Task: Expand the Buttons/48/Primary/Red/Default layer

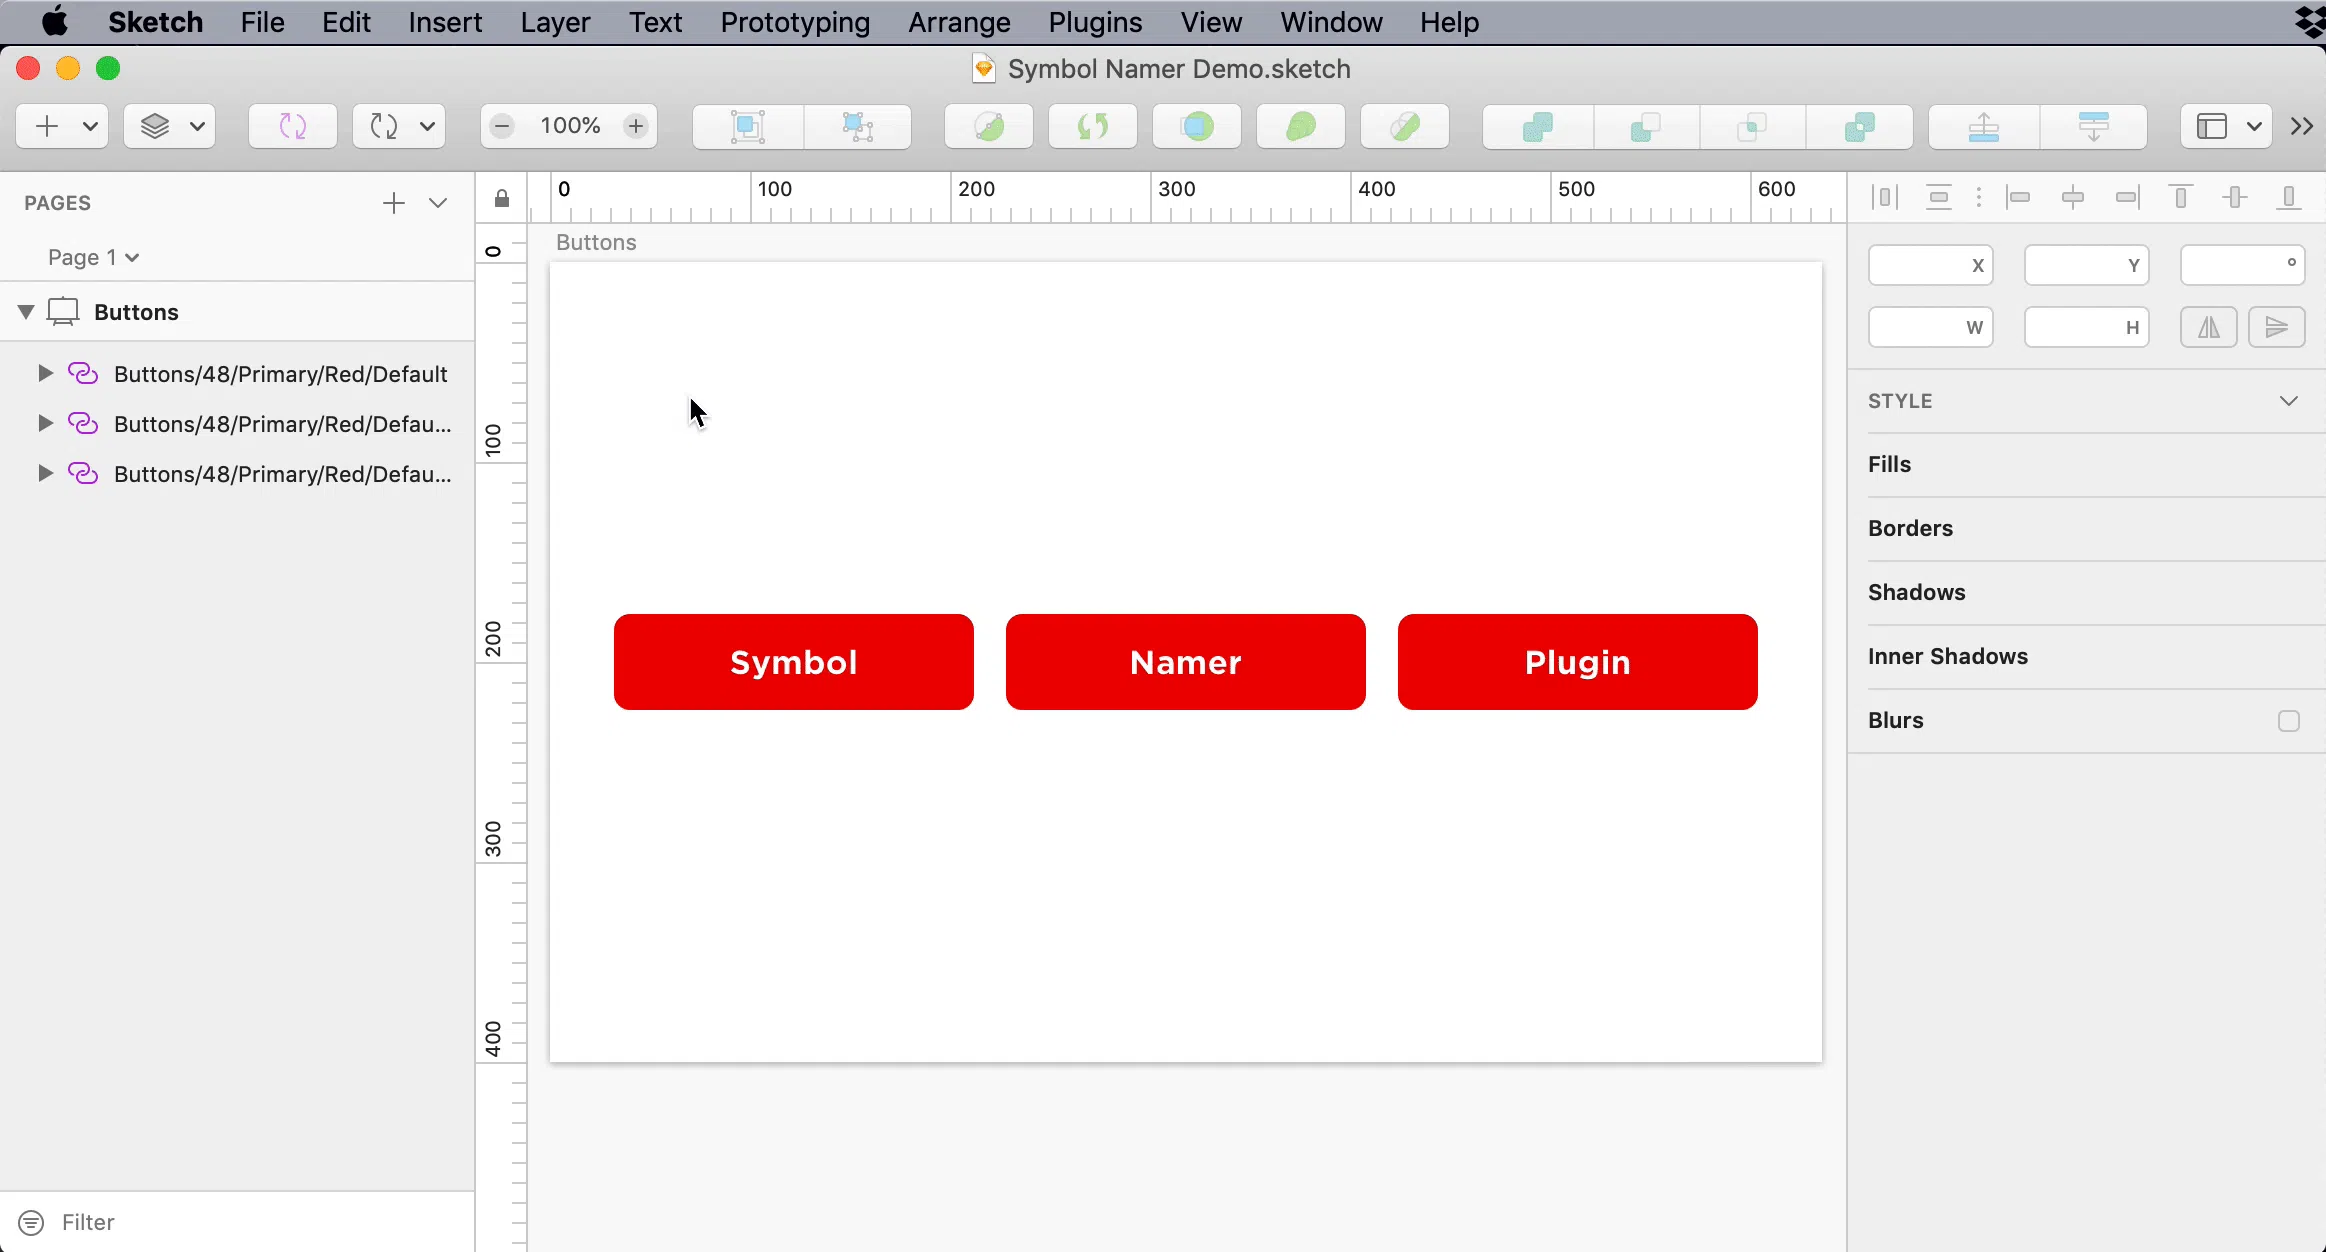Action: click(x=45, y=373)
